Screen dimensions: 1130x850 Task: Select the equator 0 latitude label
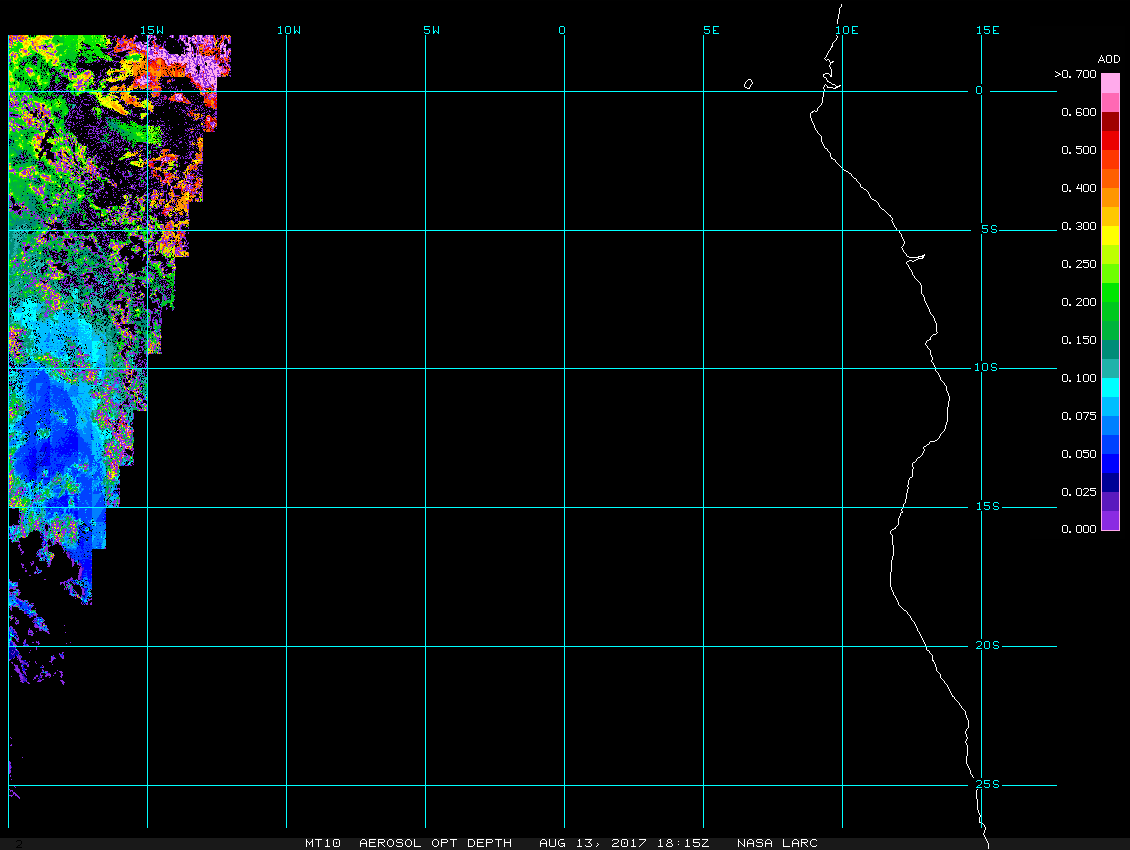979,90
